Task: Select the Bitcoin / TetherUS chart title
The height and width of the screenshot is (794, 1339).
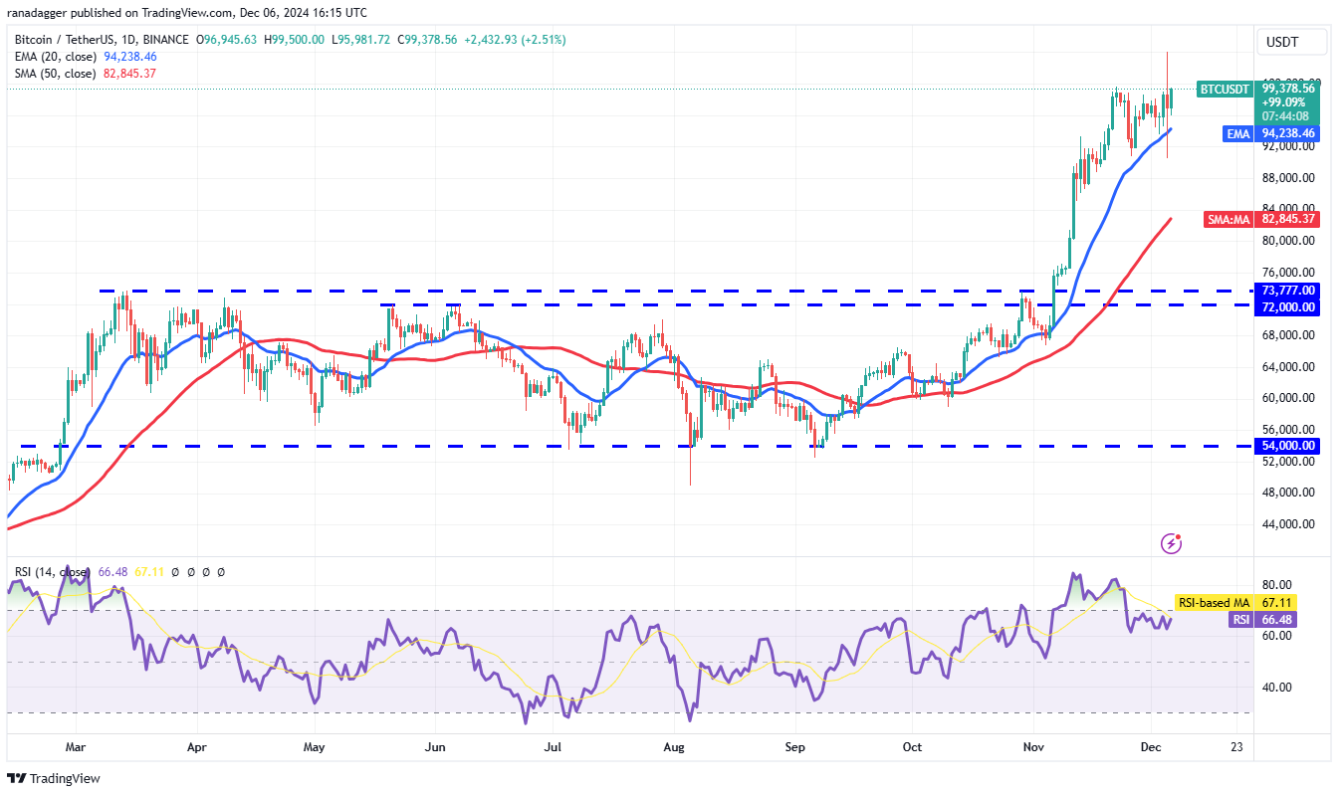Action: 102,40
